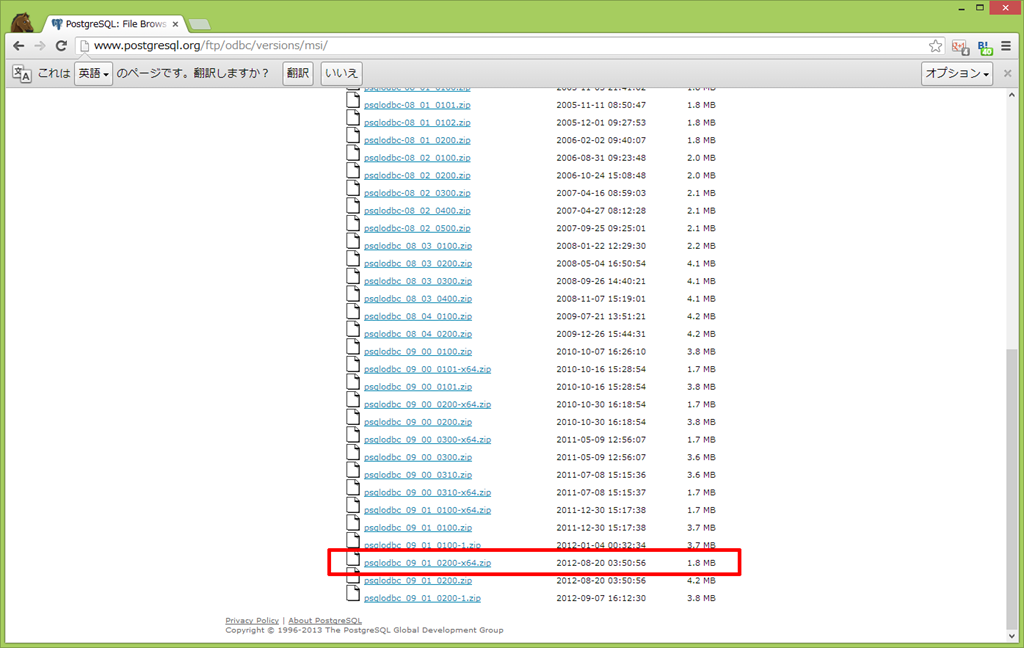
Task: Click the file icon beside psqlodbc_08_04_0200.zip
Action: (353, 329)
